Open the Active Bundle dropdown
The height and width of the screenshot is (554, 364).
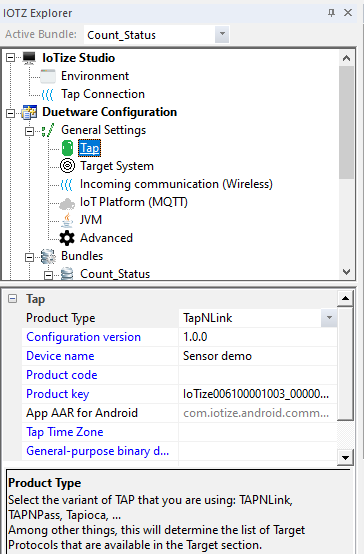(x=222, y=34)
